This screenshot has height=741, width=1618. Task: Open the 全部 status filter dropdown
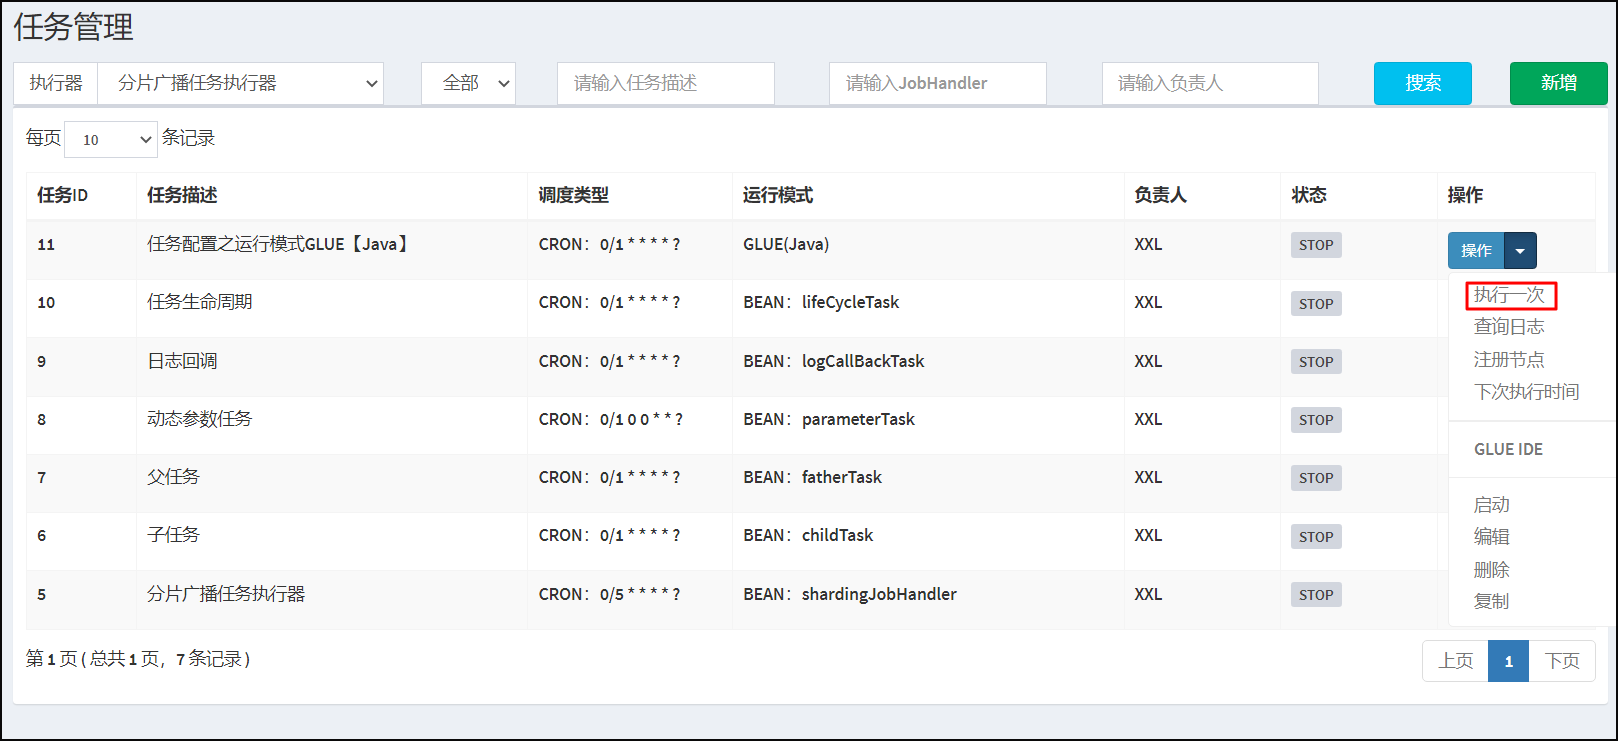[x=468, y=84]
